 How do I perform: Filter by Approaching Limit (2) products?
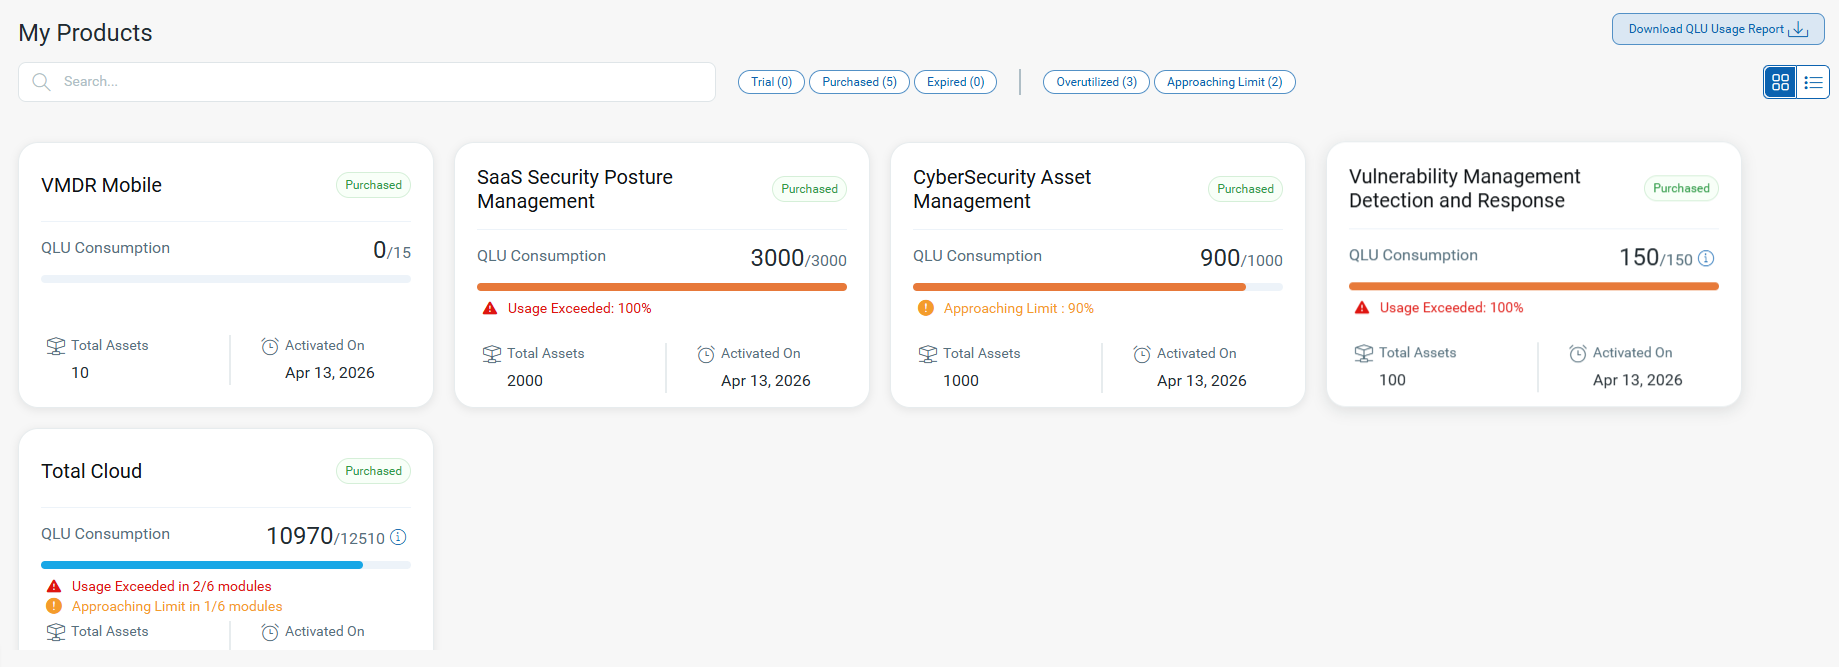pyautogui.click(x=1224, y=82)
